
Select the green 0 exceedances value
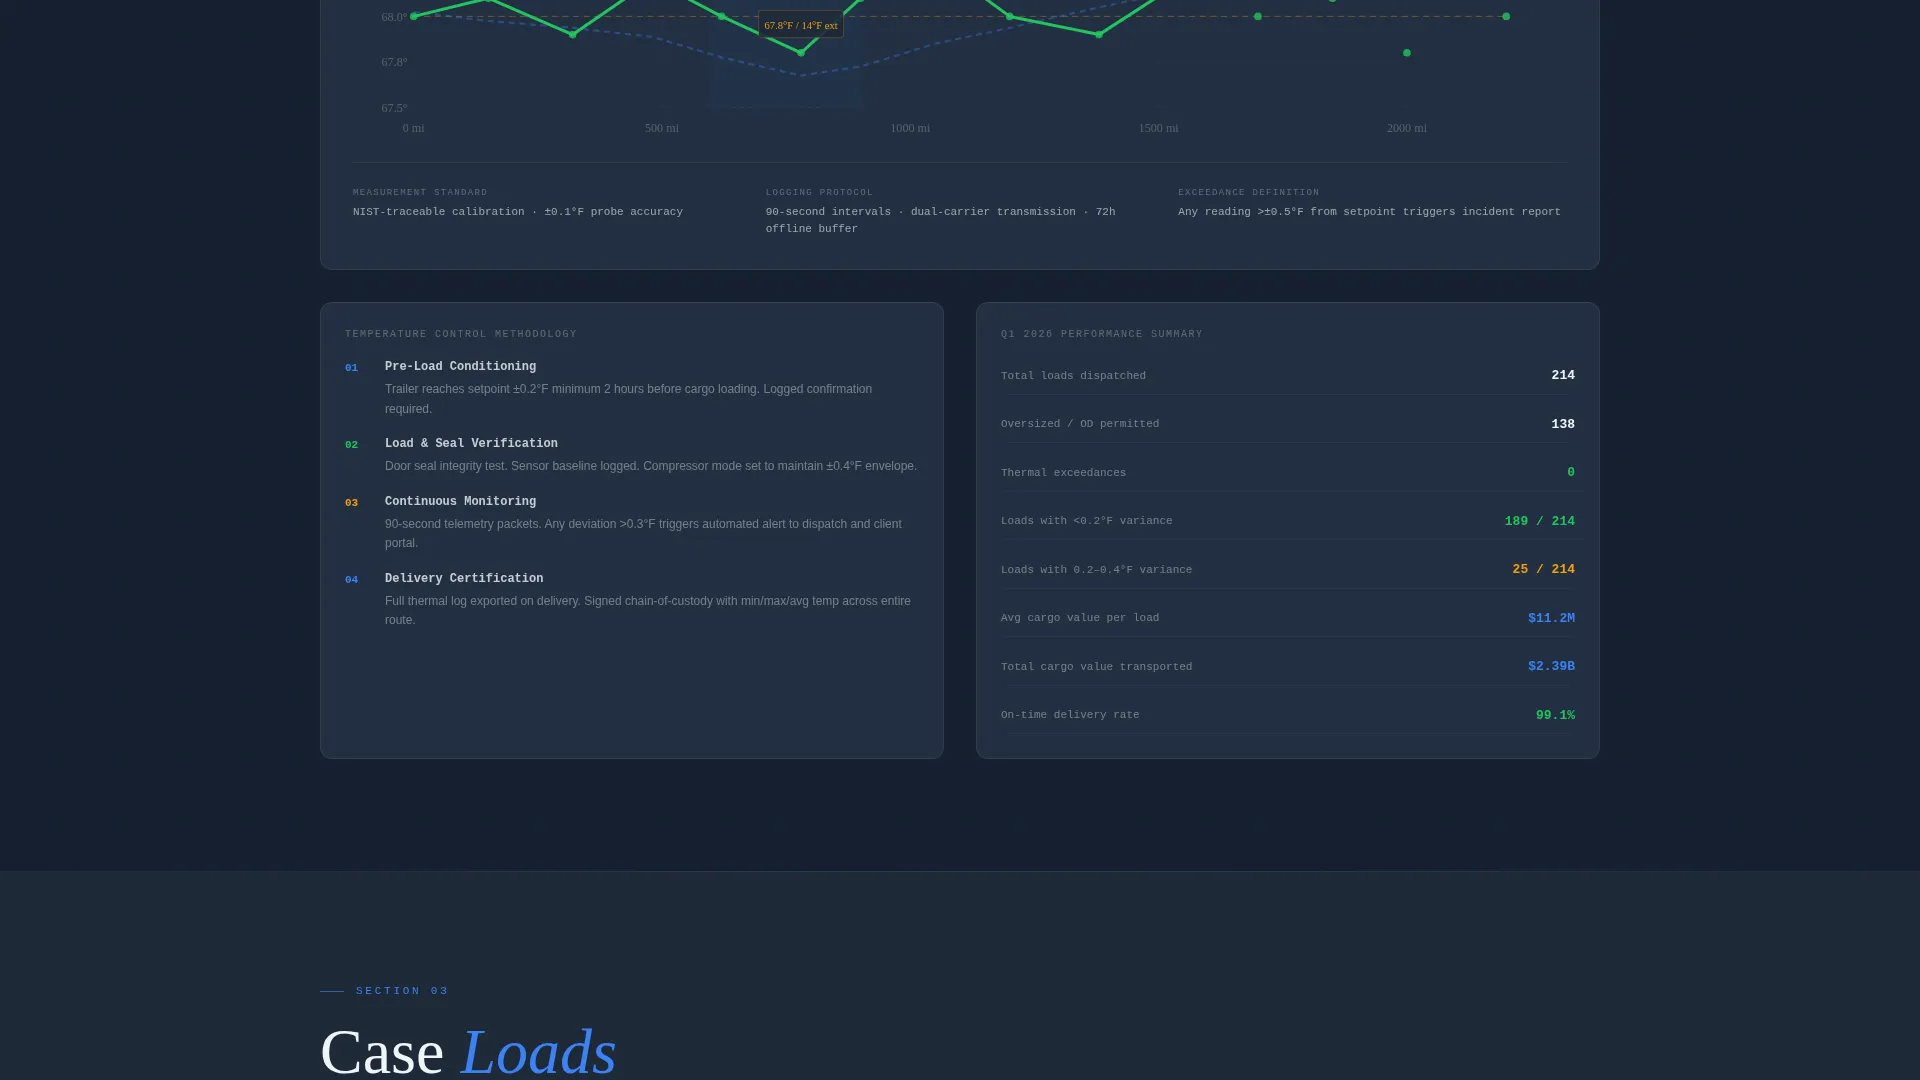(x=1571, y=472)
